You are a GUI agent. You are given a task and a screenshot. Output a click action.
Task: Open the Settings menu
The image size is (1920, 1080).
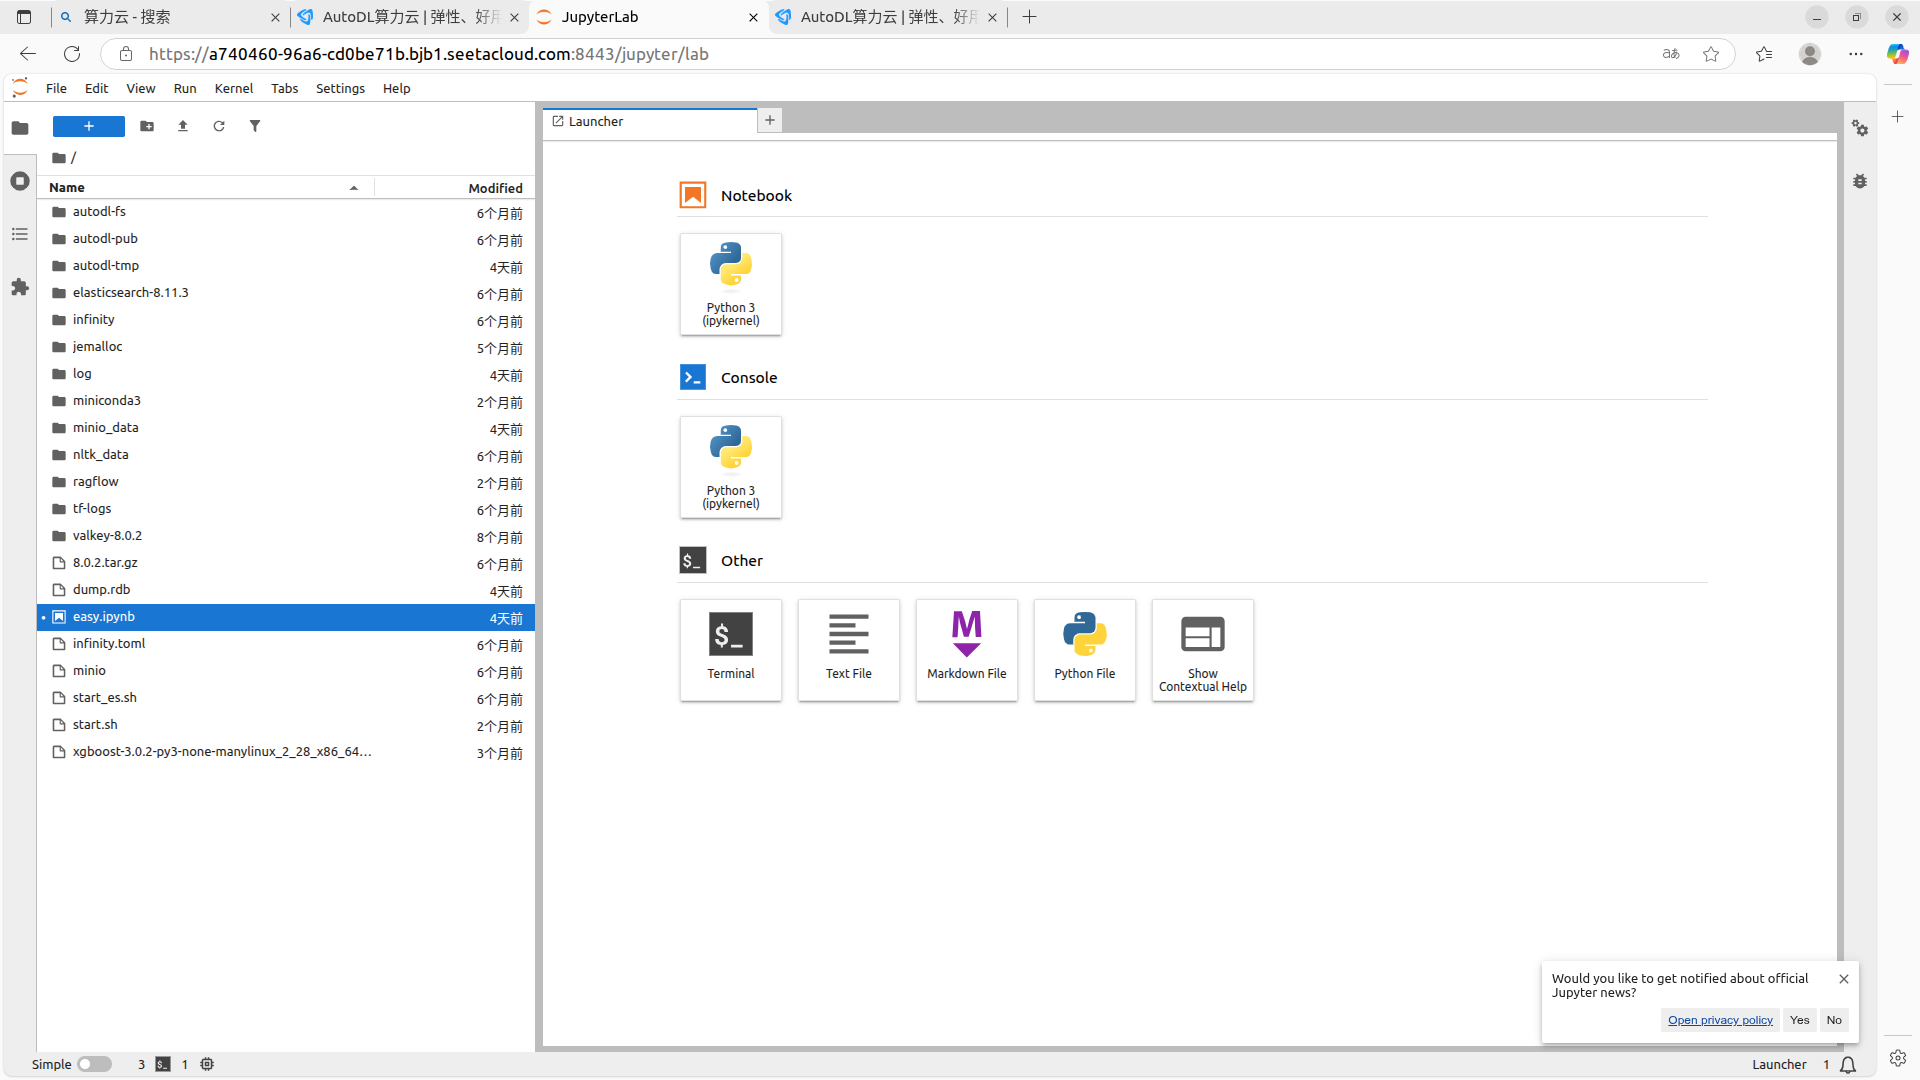click(x=340, y=88)
